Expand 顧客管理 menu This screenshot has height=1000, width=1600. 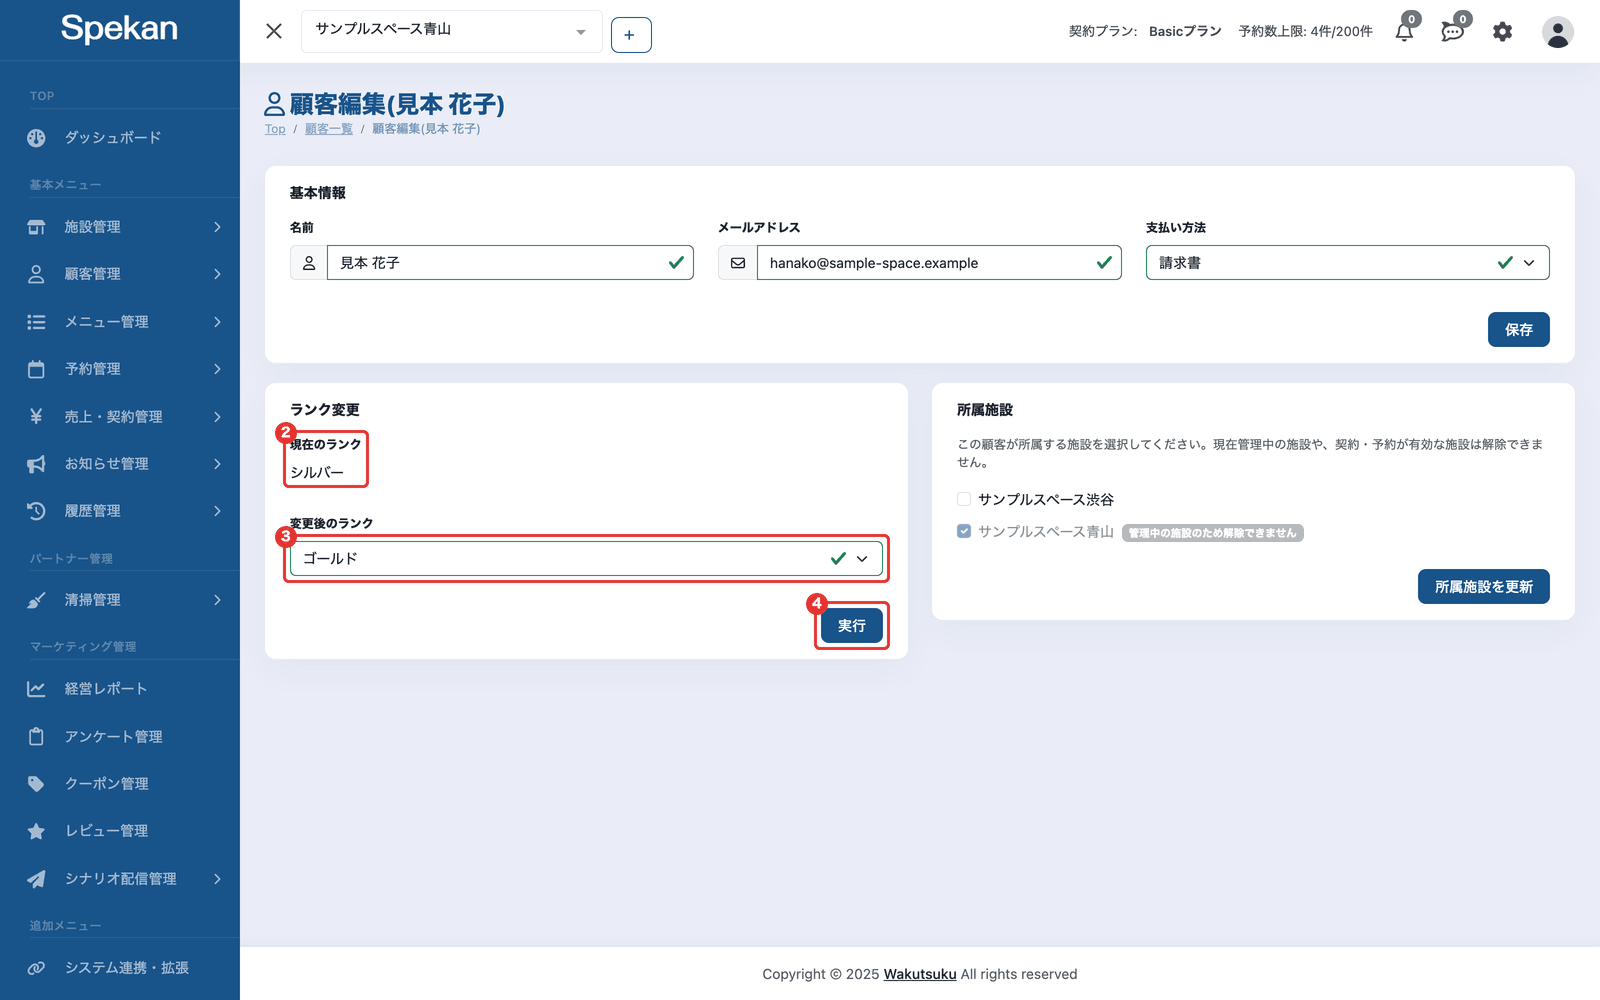[x=120, y=274]
